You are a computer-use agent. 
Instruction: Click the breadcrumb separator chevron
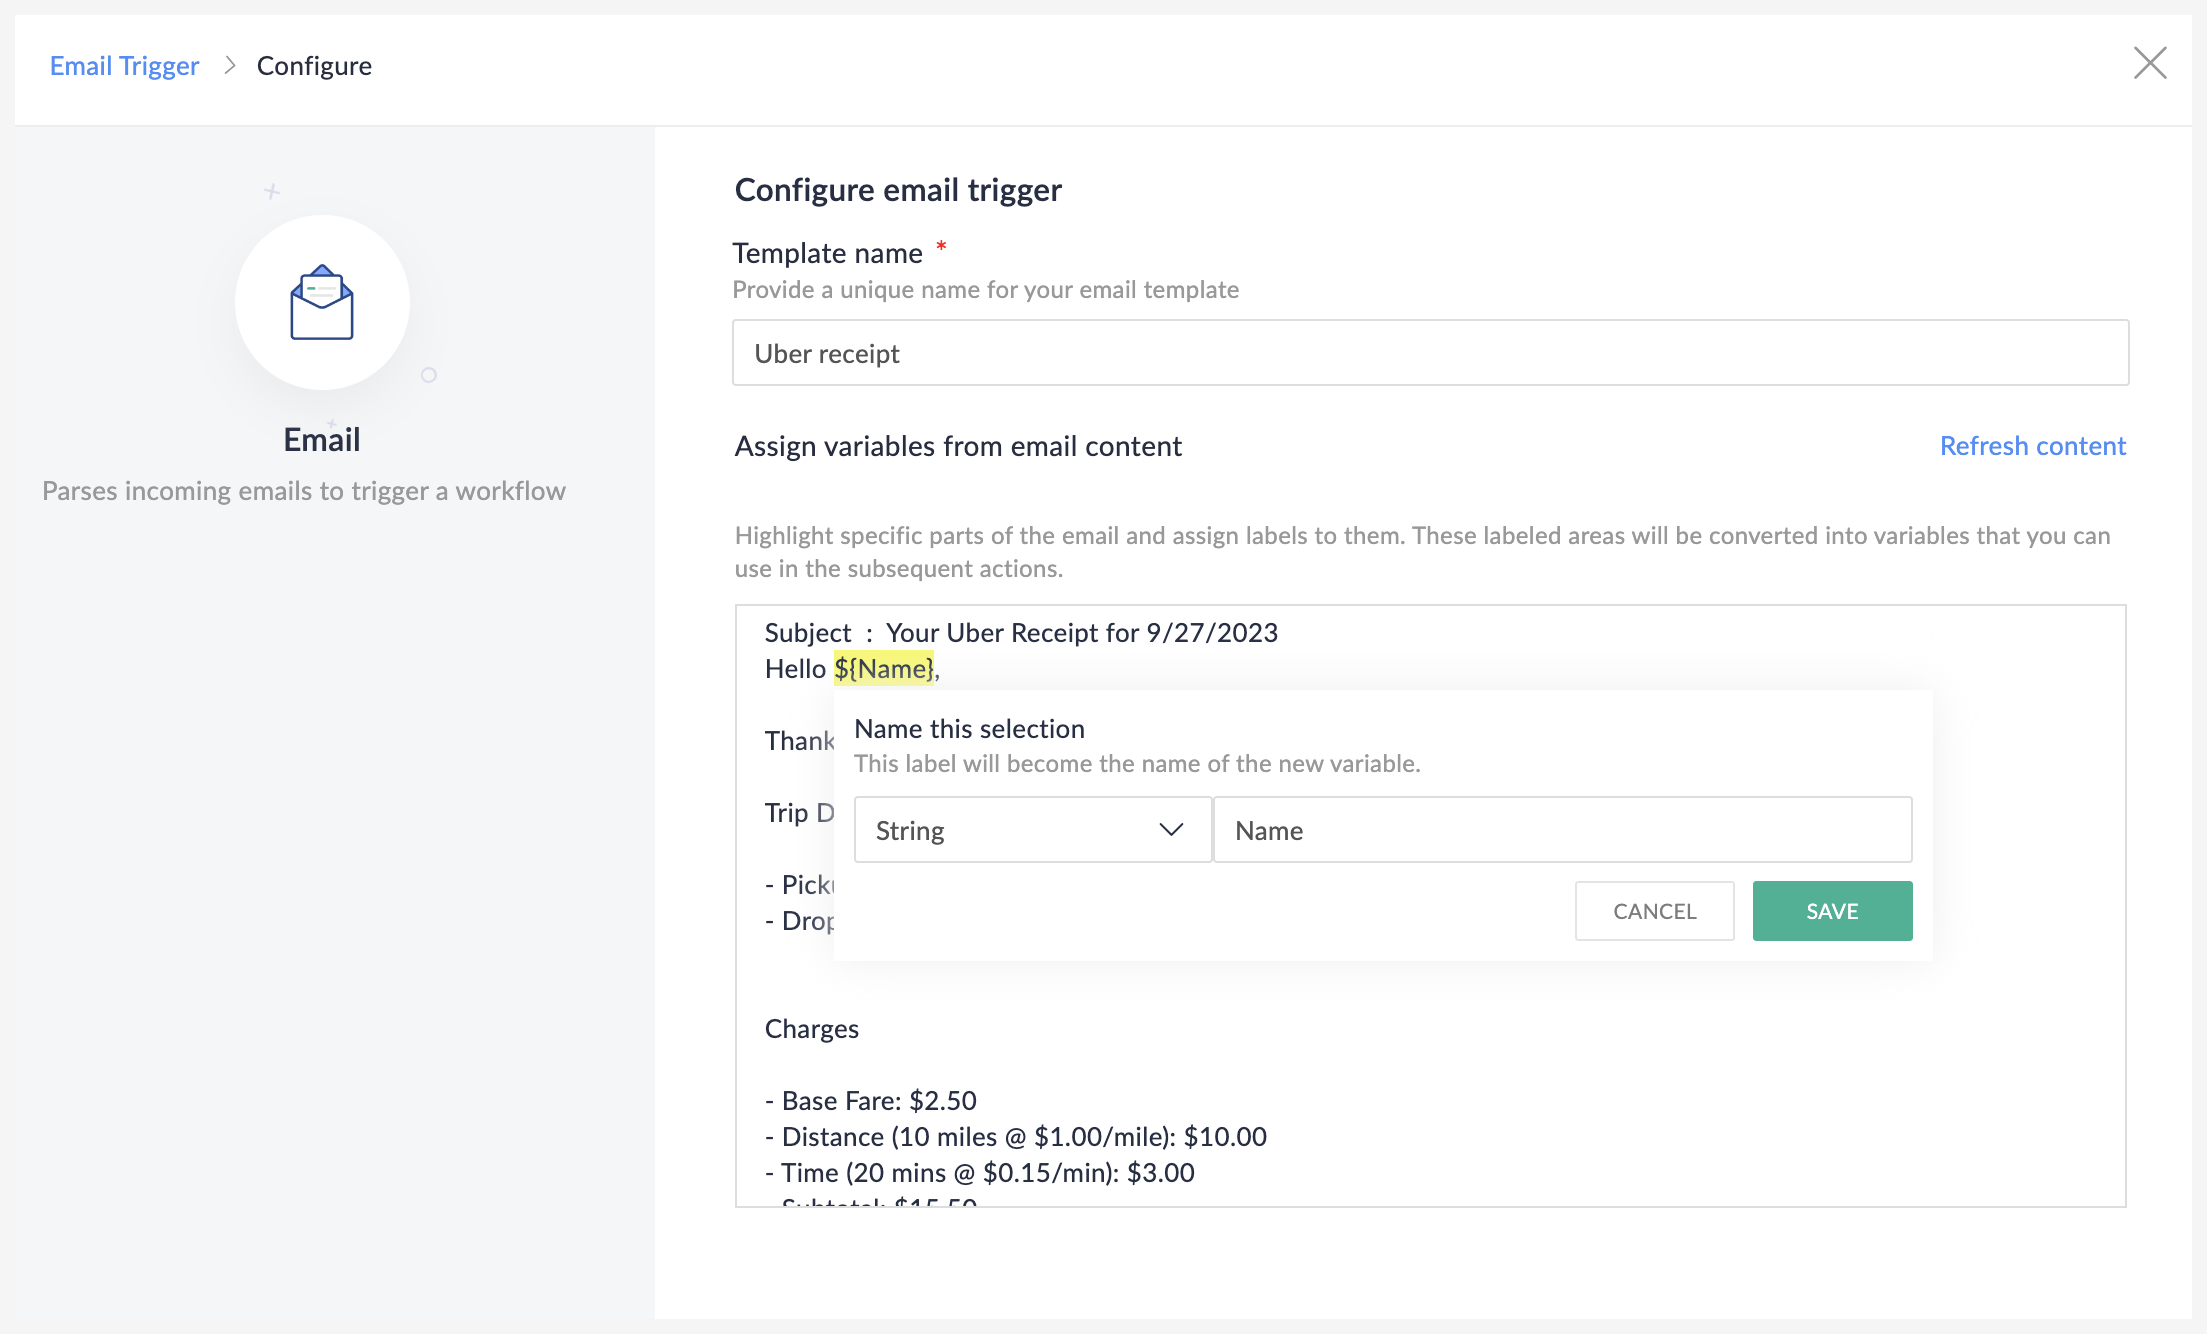[229, 65]
